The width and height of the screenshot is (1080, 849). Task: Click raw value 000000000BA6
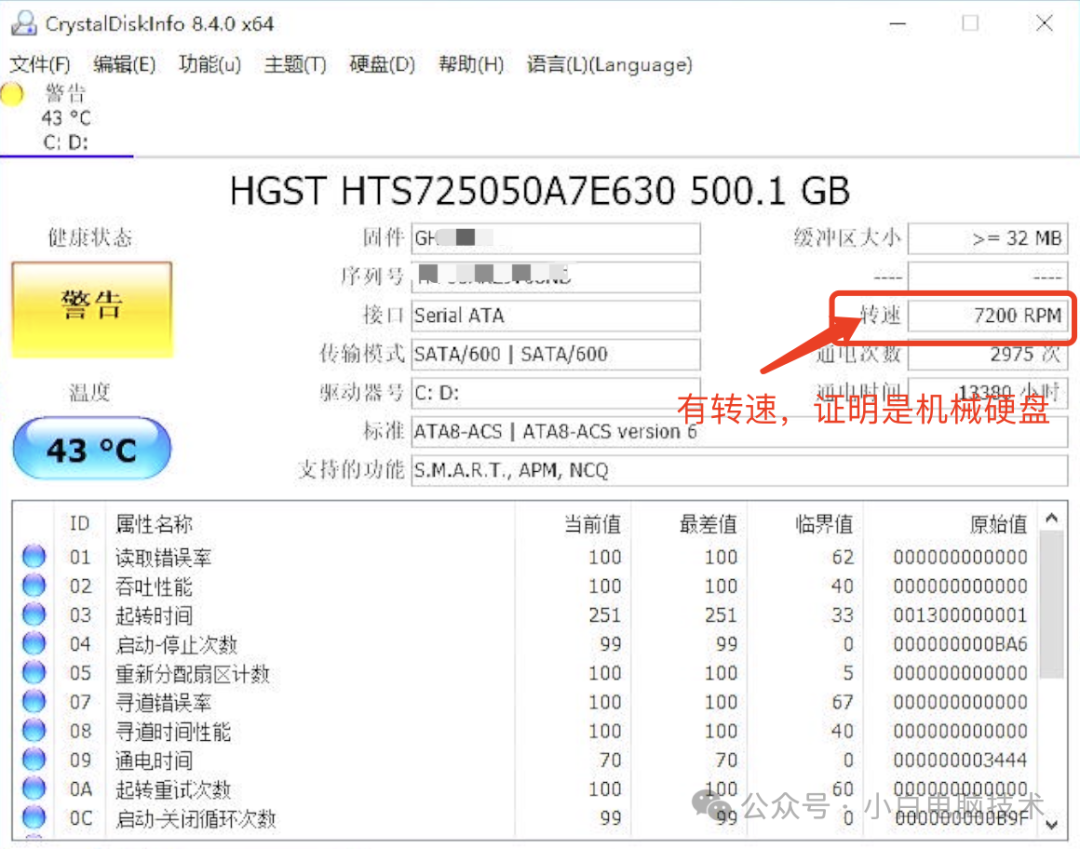pos(960,644)
